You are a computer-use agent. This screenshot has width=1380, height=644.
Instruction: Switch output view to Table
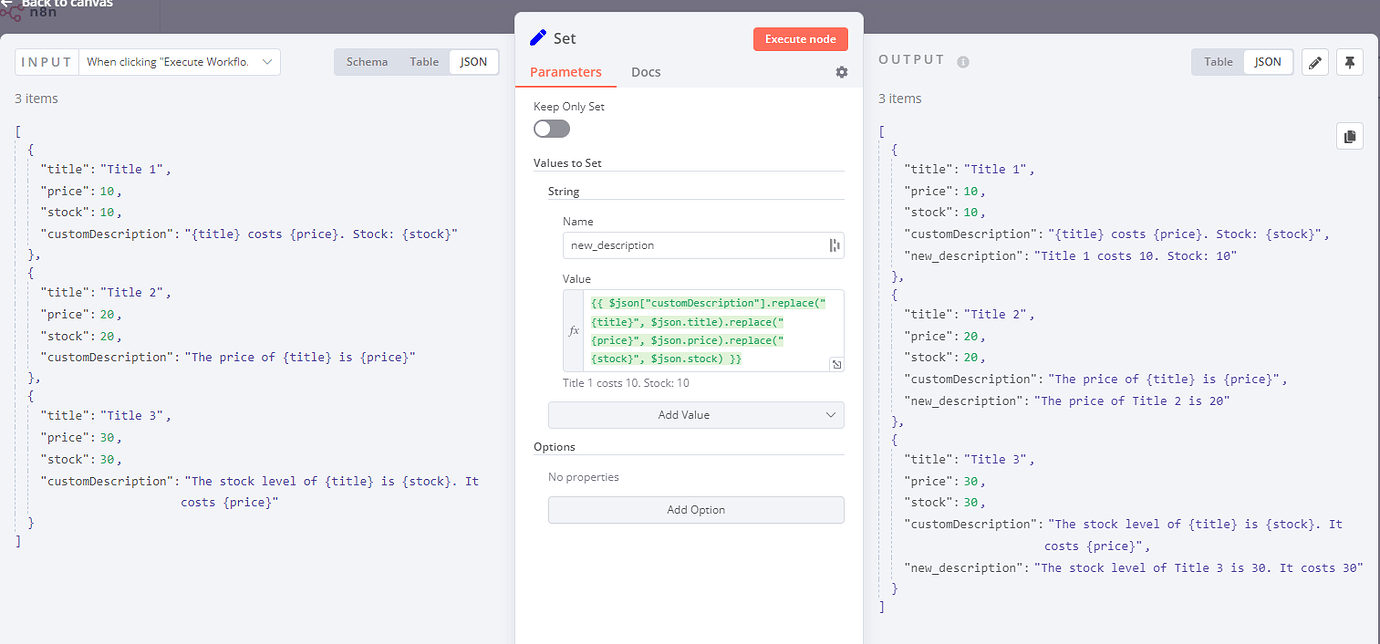pos(1217,61)
